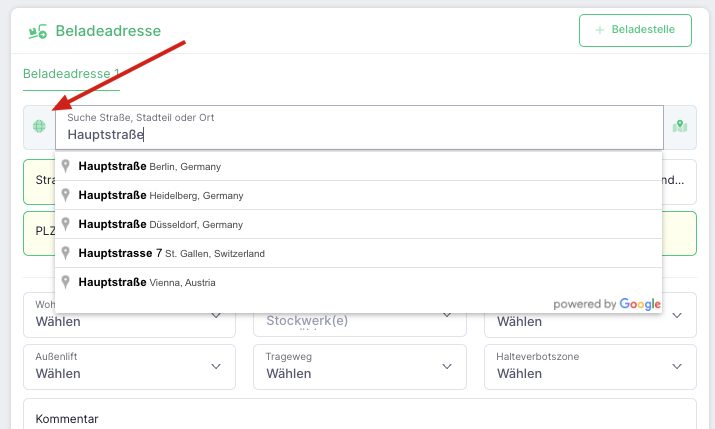
Task: Expand the Außenlift dropdown
Action: coord(130,367)
